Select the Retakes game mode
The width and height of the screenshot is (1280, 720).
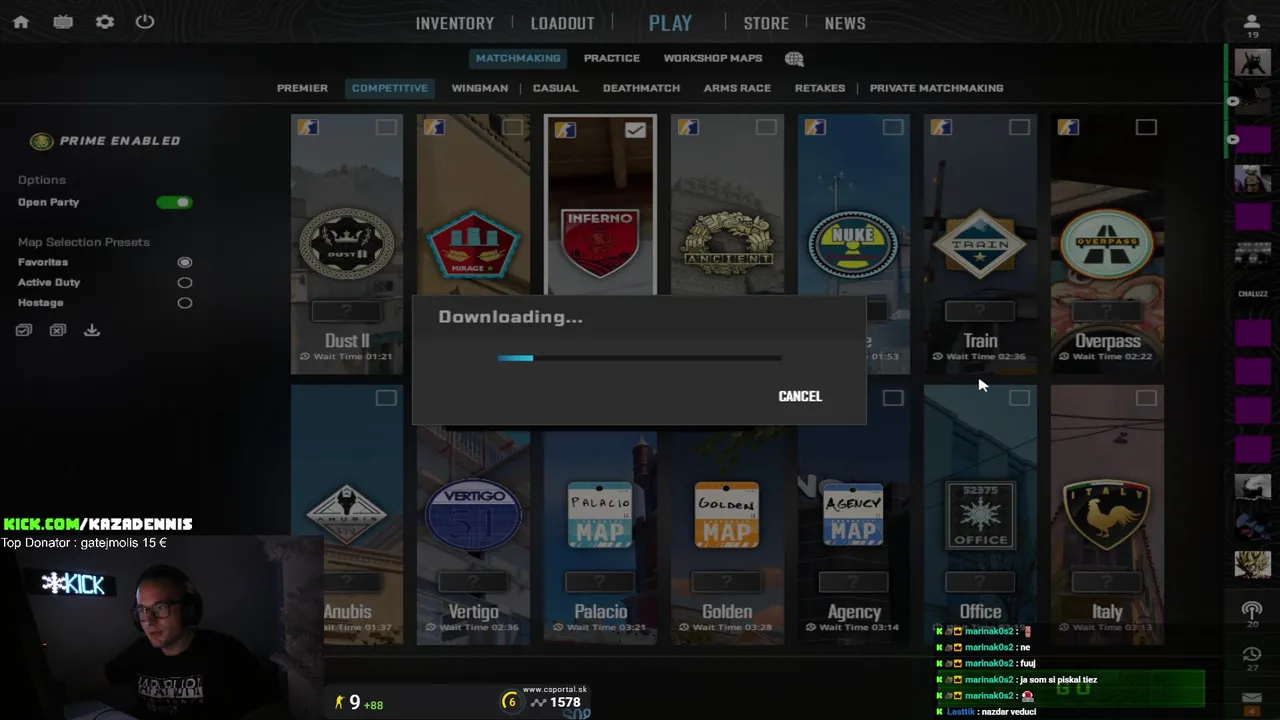click(820, 88)
